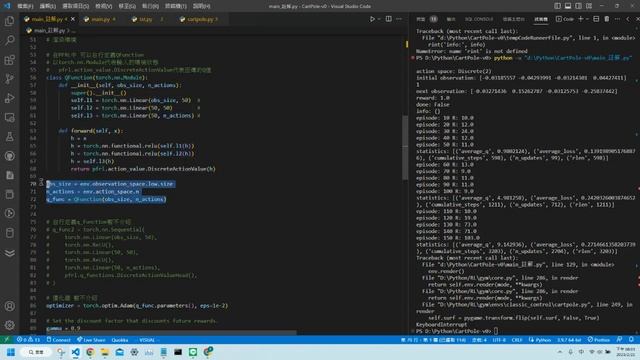Open the Run and Debug view
The image size is (640, 360).
(x=9, y=98)
